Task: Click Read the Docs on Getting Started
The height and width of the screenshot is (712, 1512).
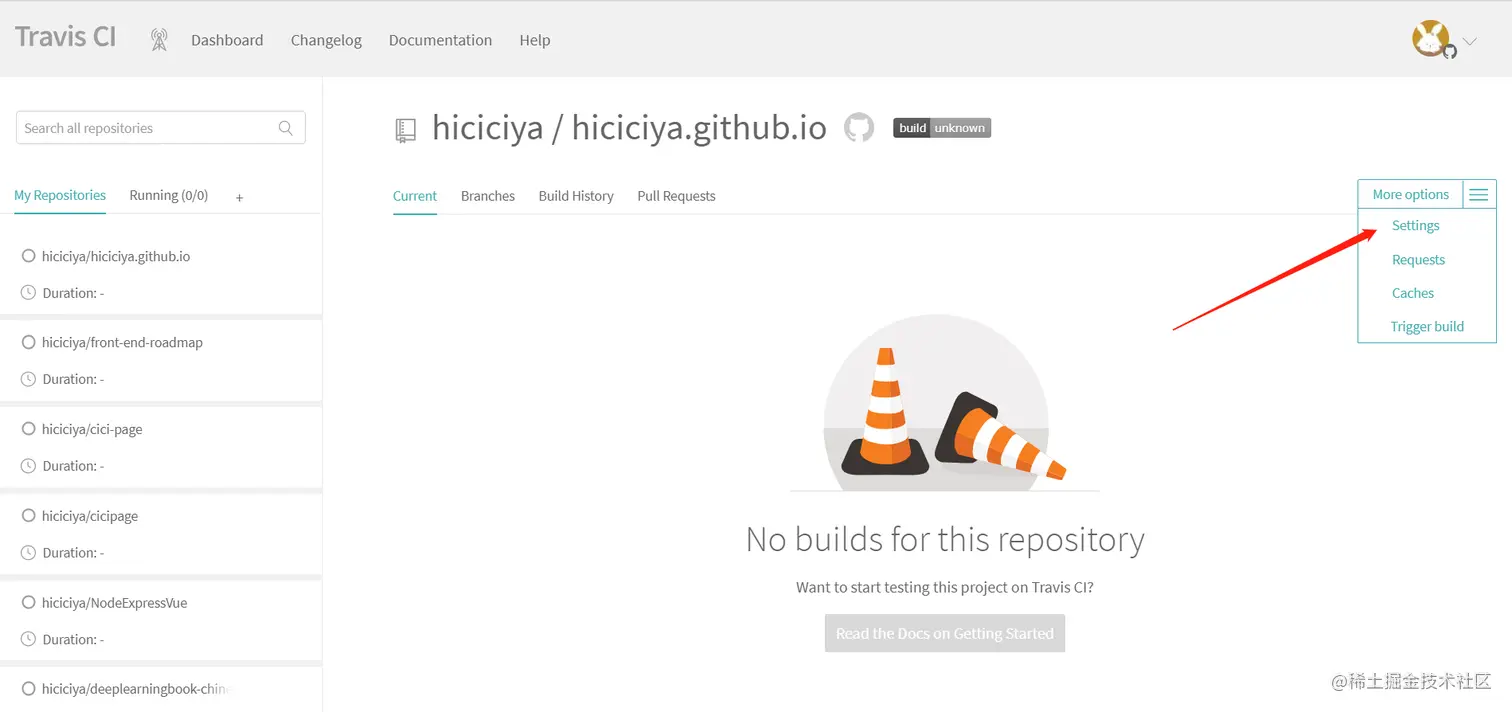Action: point(945,633)
